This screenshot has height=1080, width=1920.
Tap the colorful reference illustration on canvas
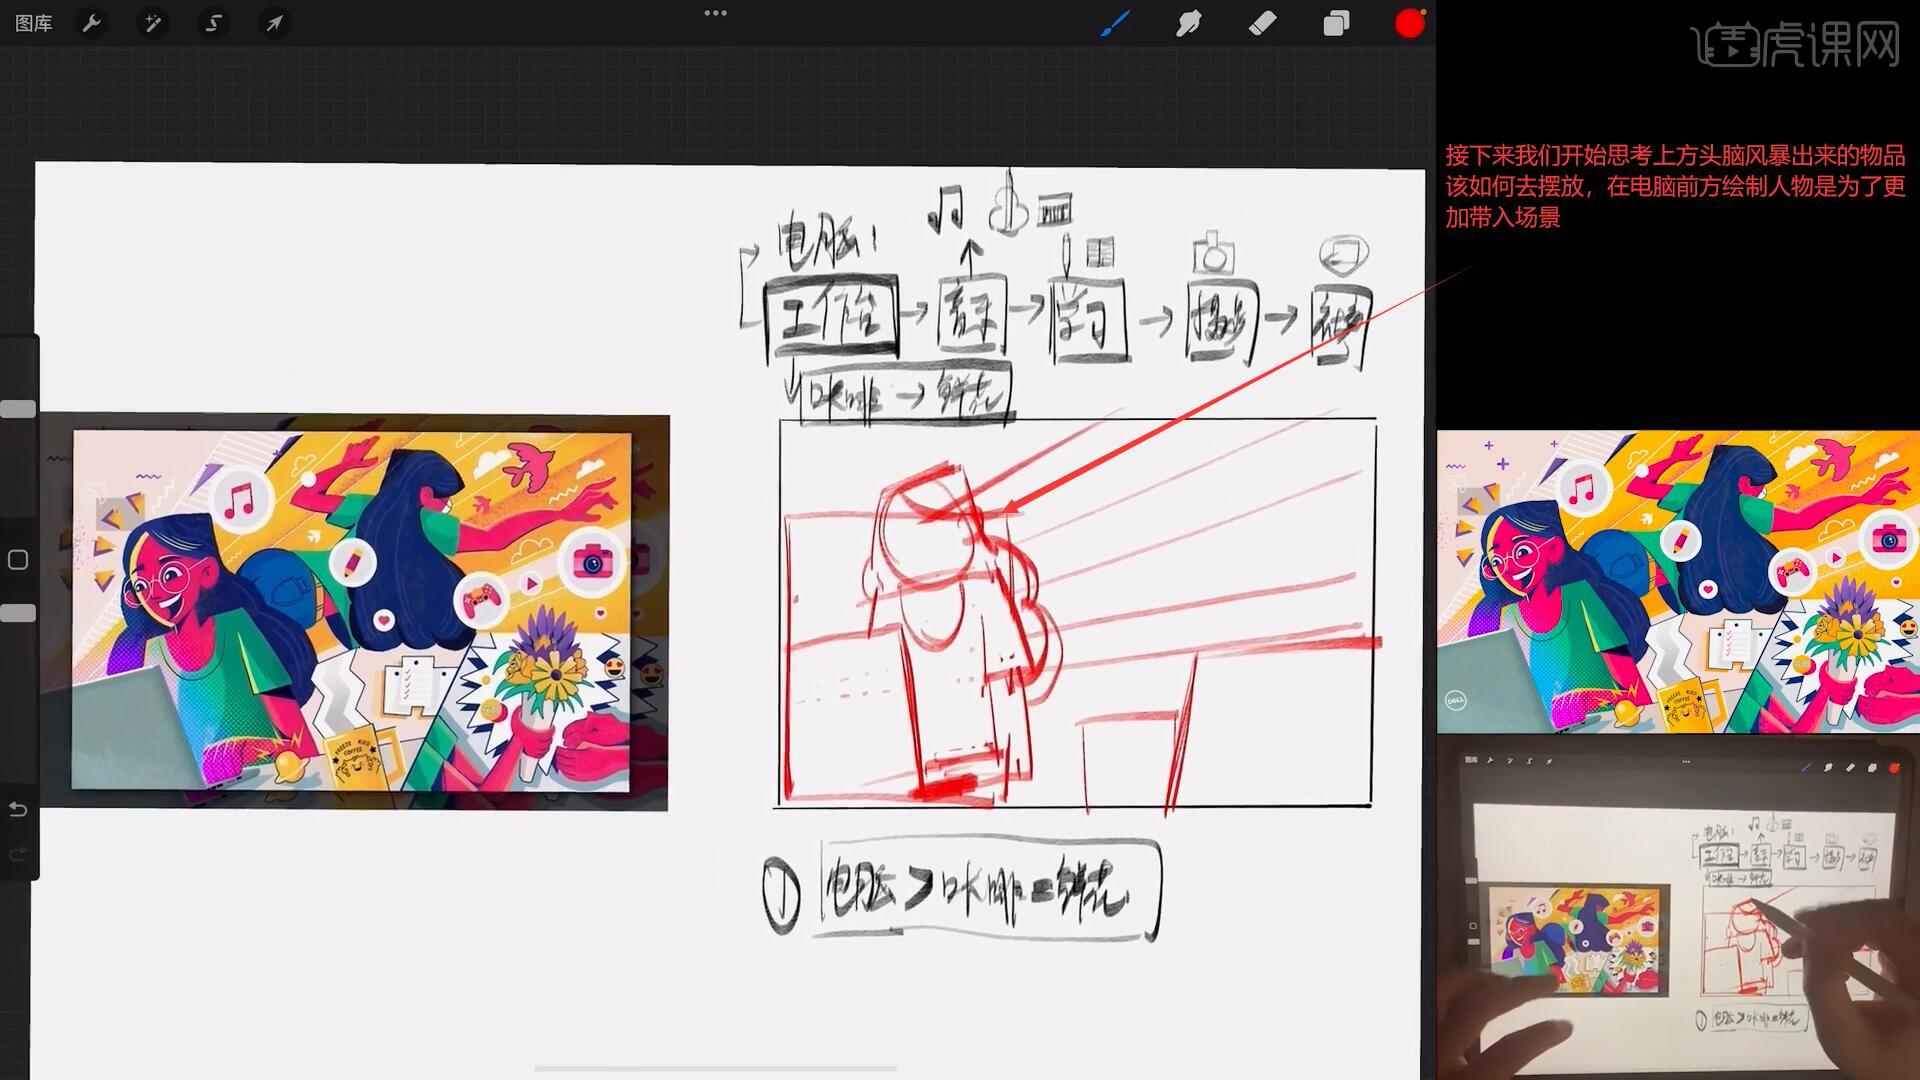(x=352, y=610)
